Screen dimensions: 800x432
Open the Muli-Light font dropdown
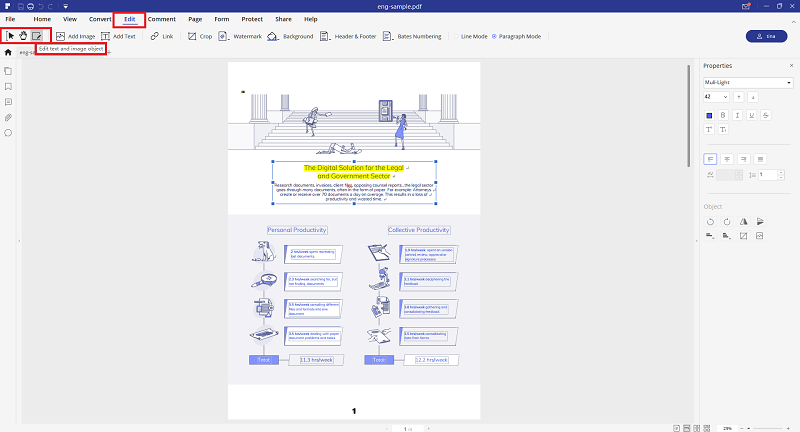pos(748,82)
